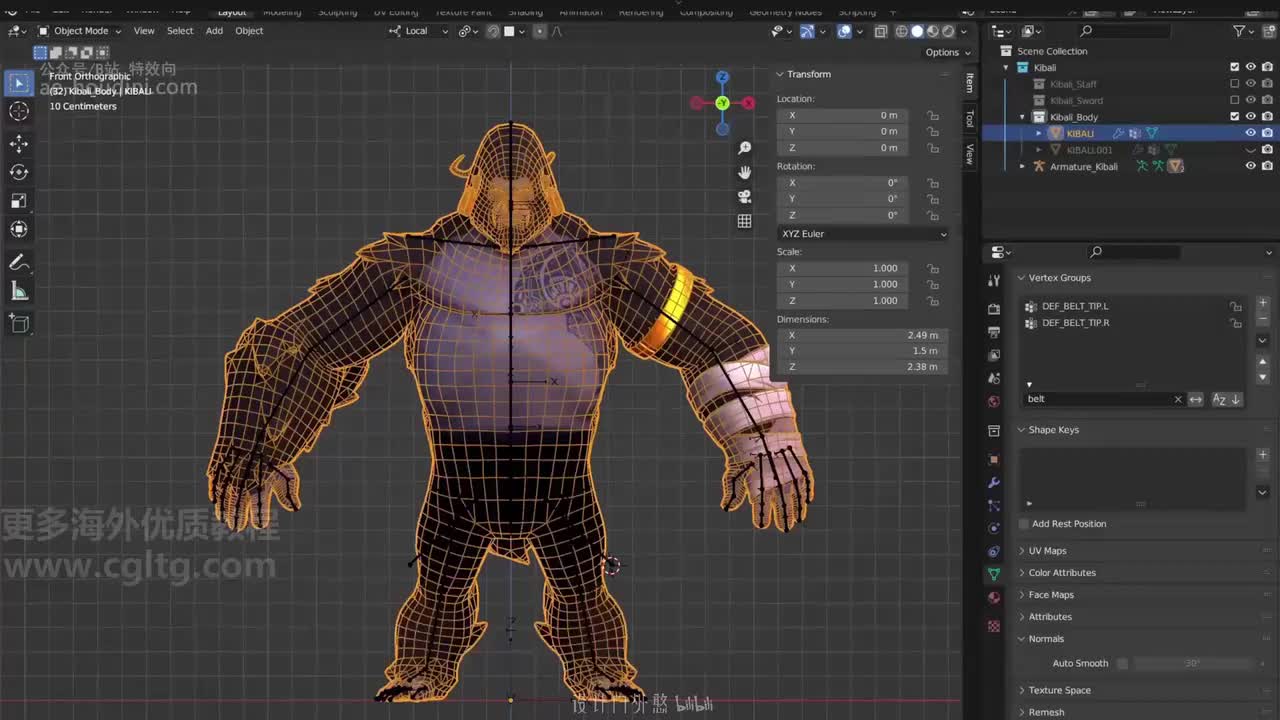Select the DEF_BELT_TIP.L vertex group
Screen dimensions: 1280x720
pyautogui.click(x=1075, y=306)
